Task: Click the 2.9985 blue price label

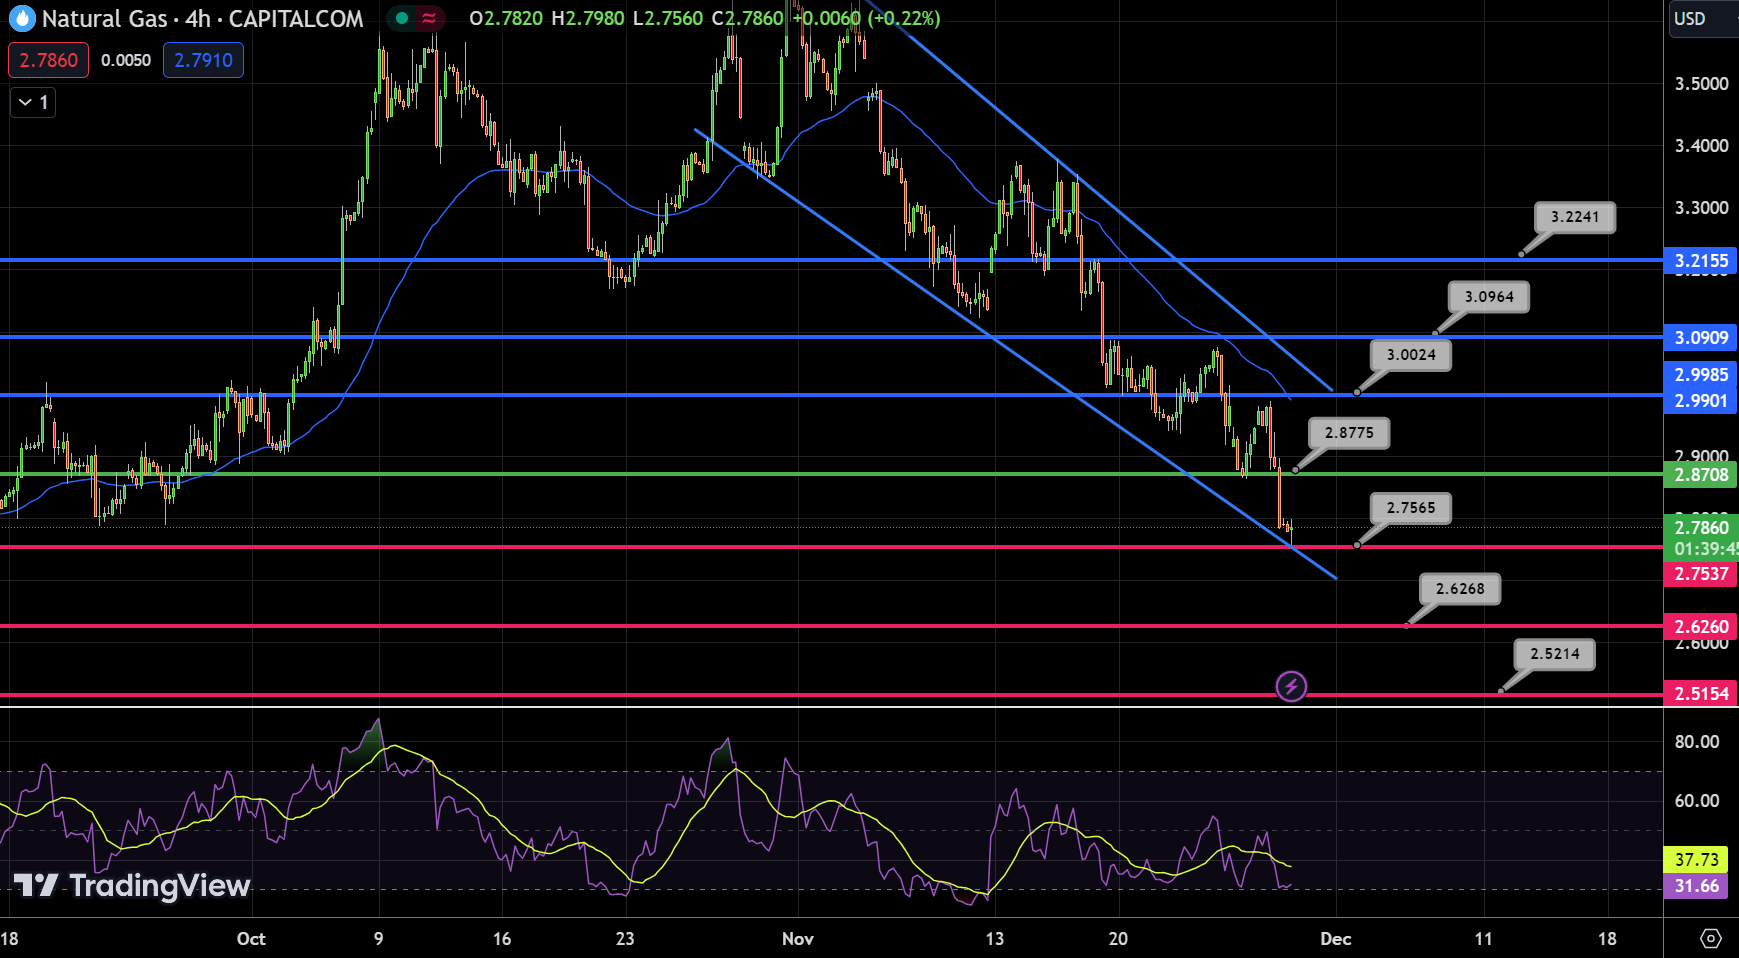Action: tap(1701, 375)
